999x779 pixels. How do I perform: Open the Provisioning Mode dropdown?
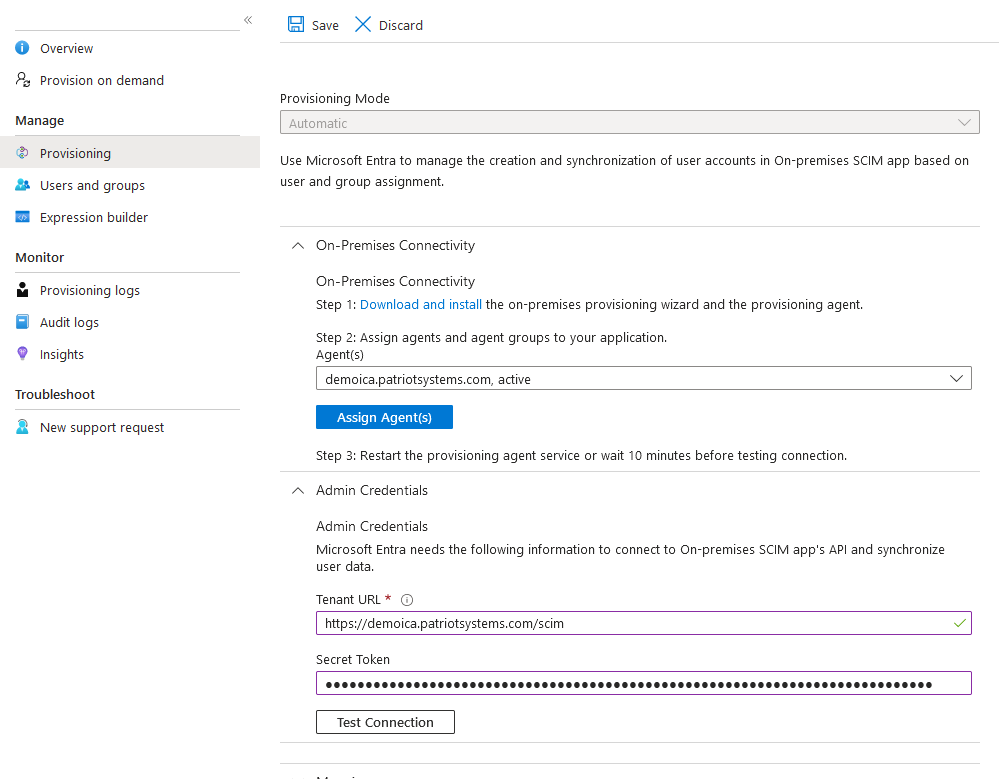click(629, 122)
